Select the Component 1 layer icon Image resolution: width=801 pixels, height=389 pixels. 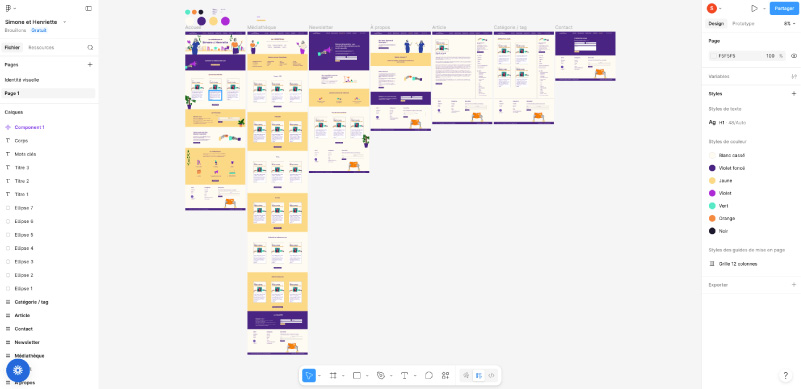point(8,127)
